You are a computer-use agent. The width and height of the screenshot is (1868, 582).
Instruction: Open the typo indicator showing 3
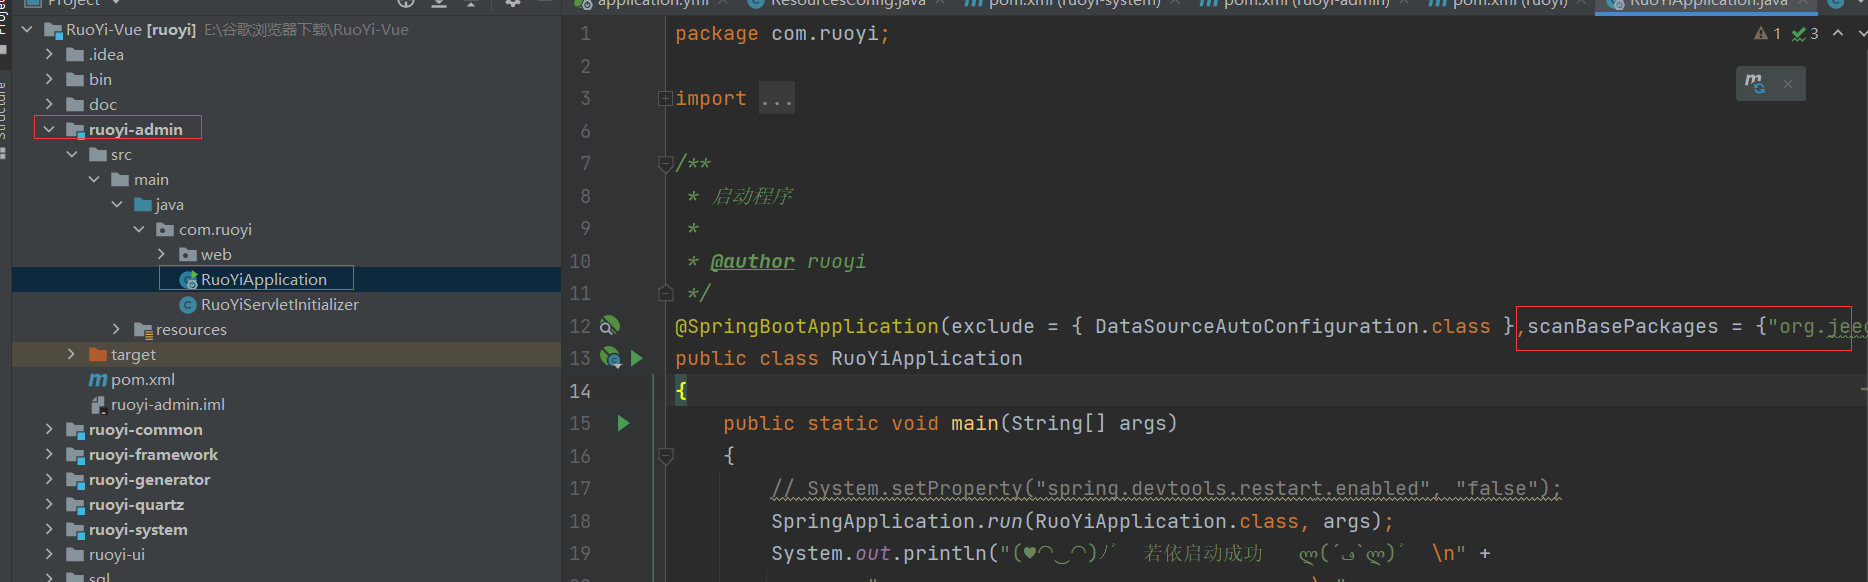pyautogui.click(x=1805, y=34)
